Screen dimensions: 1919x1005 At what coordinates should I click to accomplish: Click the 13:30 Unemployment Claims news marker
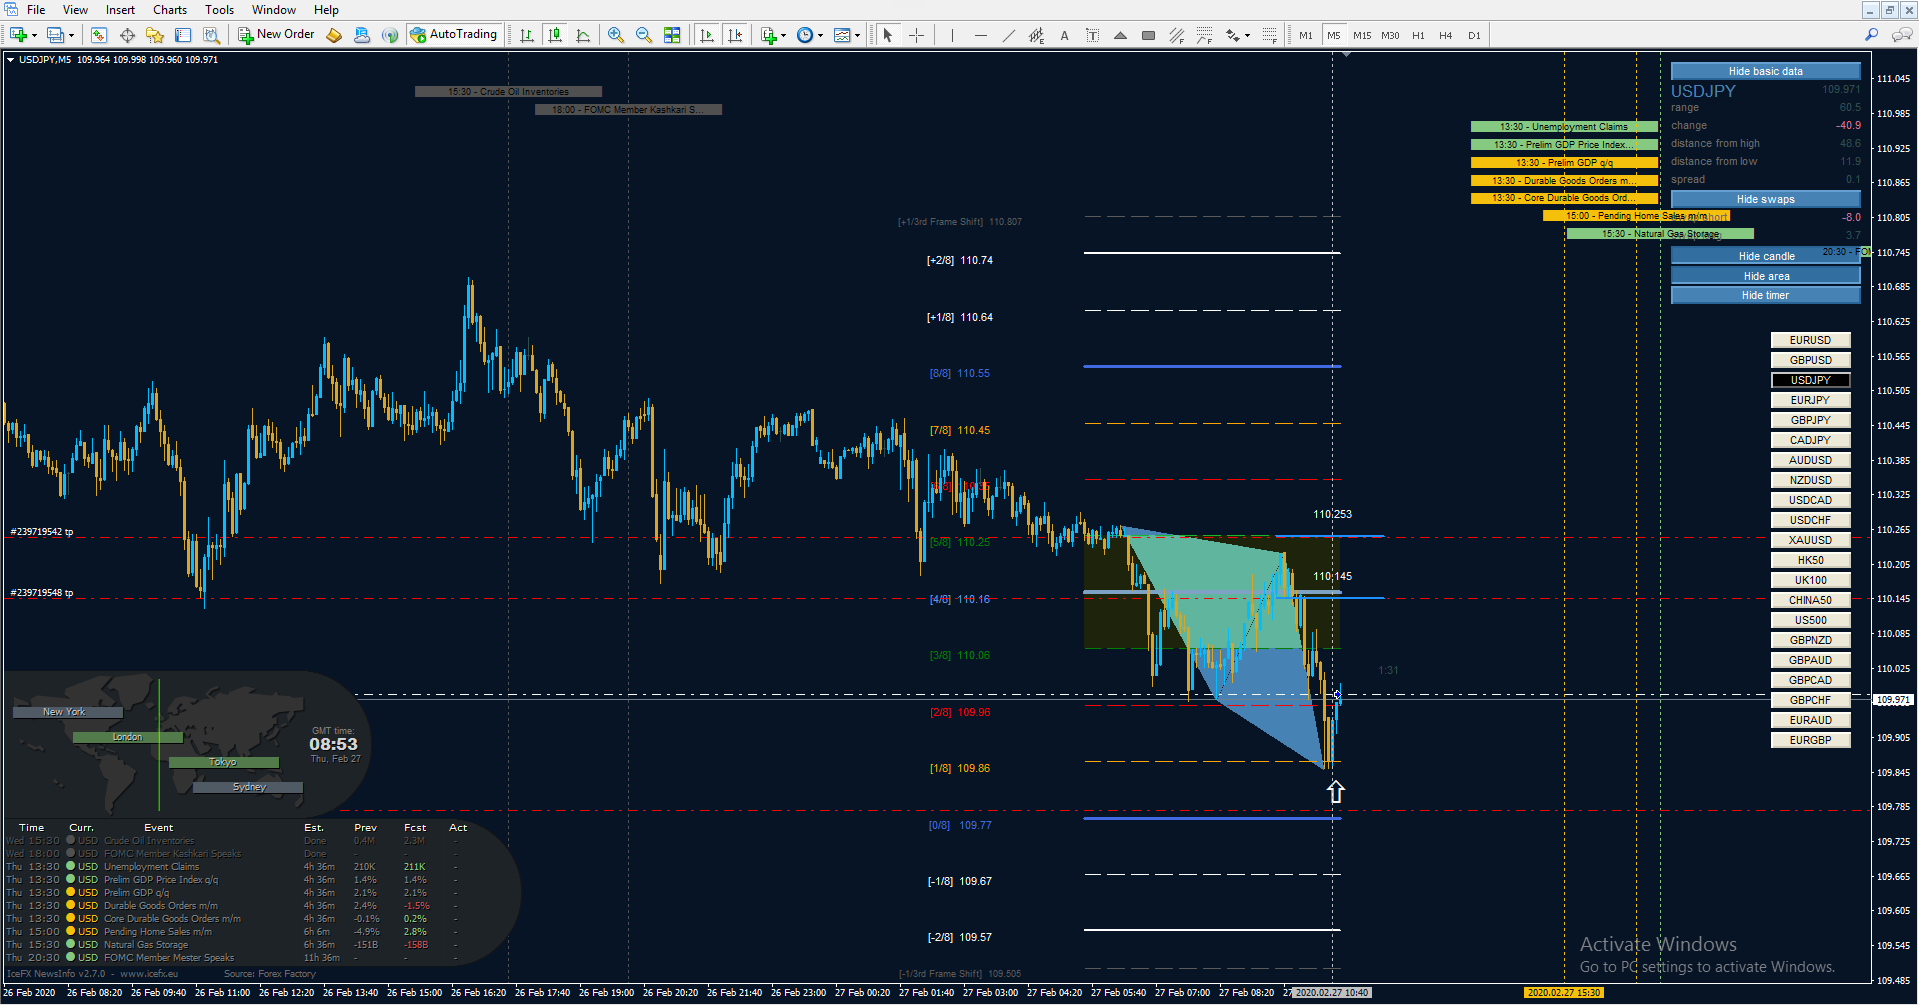pos(1564,127)
